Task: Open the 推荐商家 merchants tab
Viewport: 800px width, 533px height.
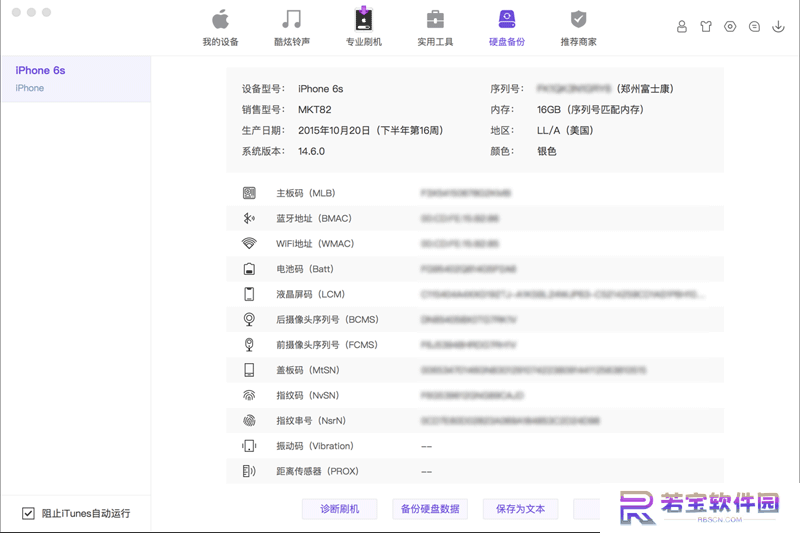Action: (579, 28)
